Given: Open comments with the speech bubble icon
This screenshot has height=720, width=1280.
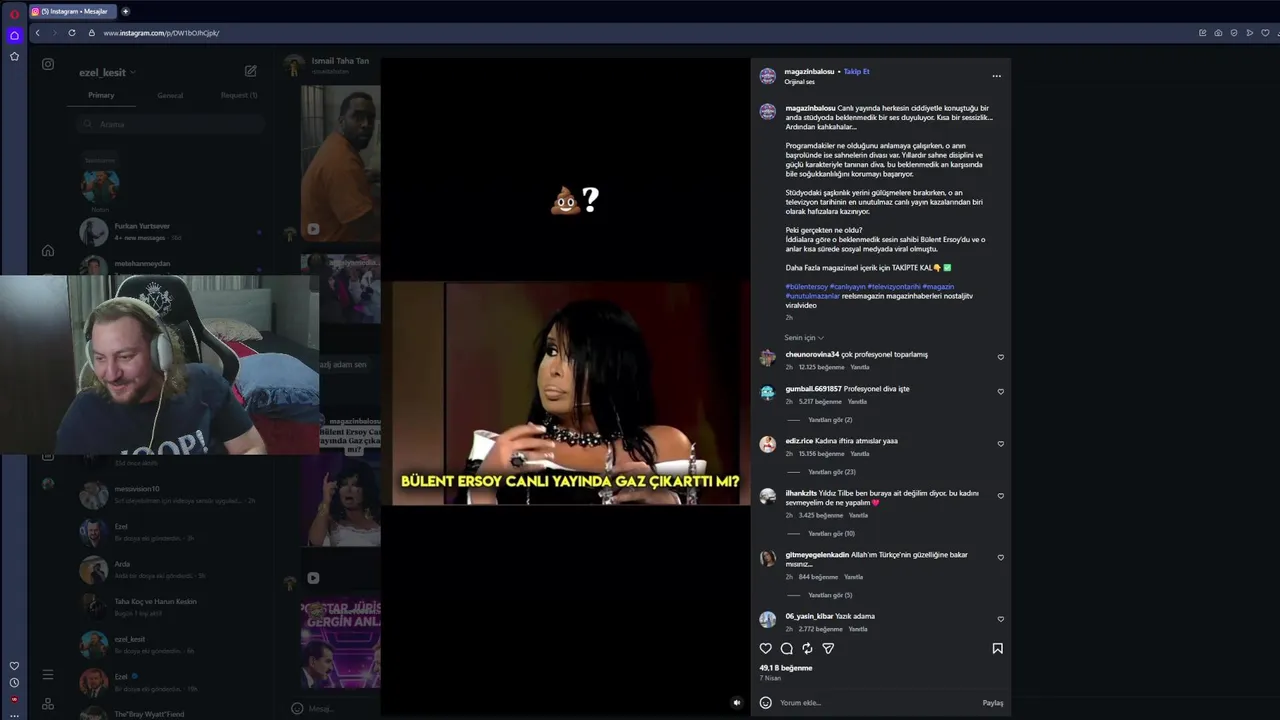Looking at the screenshot, I should click(x=787, y=648).
